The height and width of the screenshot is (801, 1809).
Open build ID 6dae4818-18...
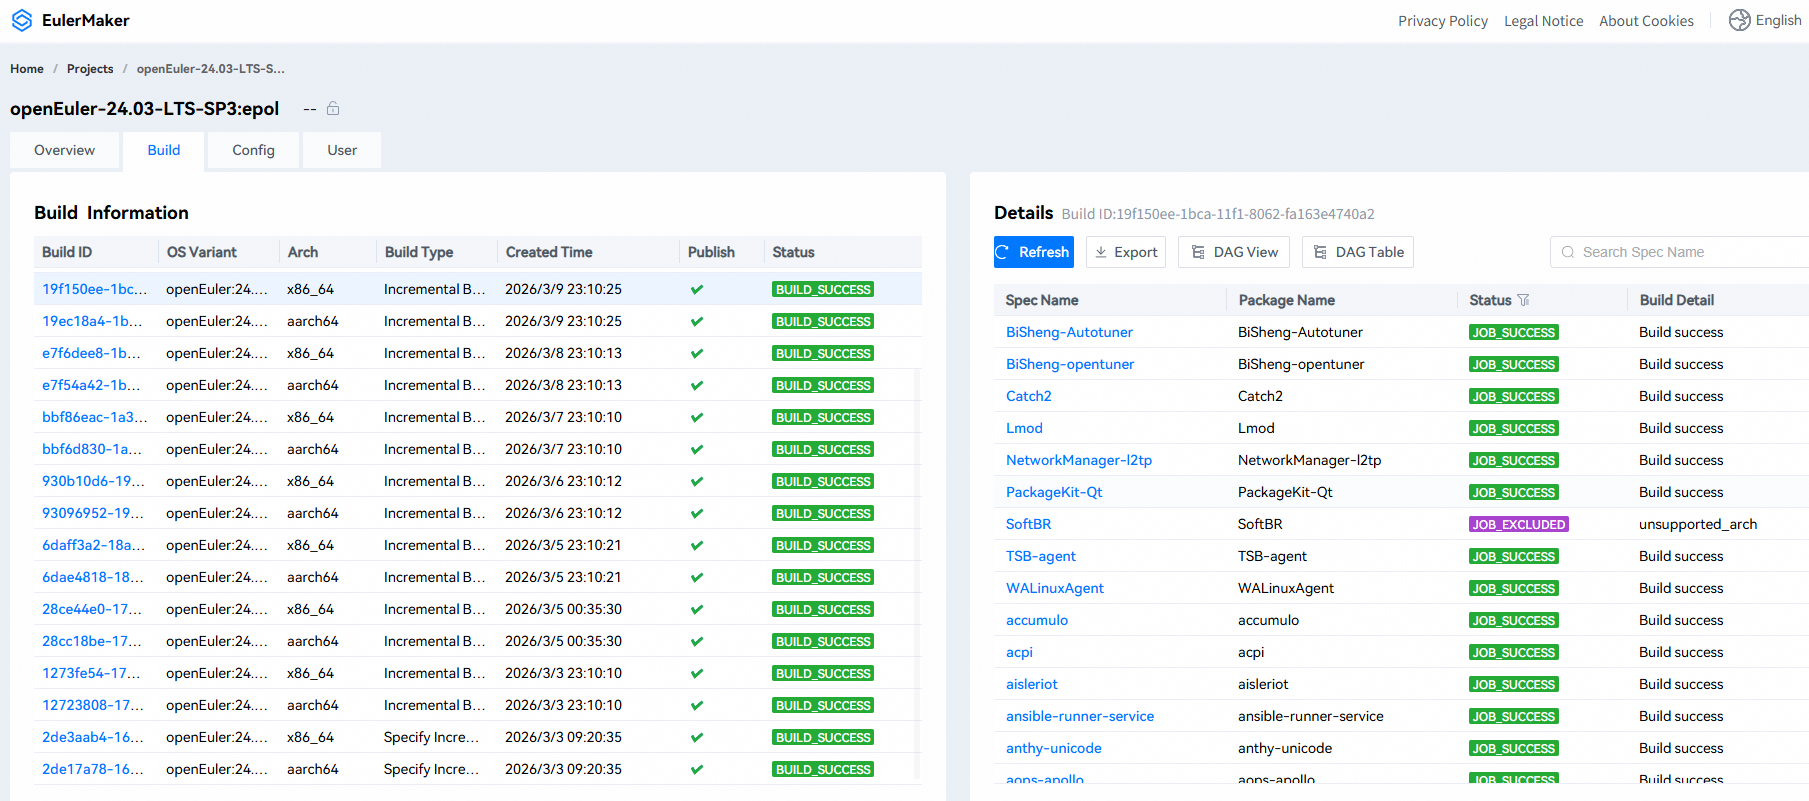click(x=92, y=577)
